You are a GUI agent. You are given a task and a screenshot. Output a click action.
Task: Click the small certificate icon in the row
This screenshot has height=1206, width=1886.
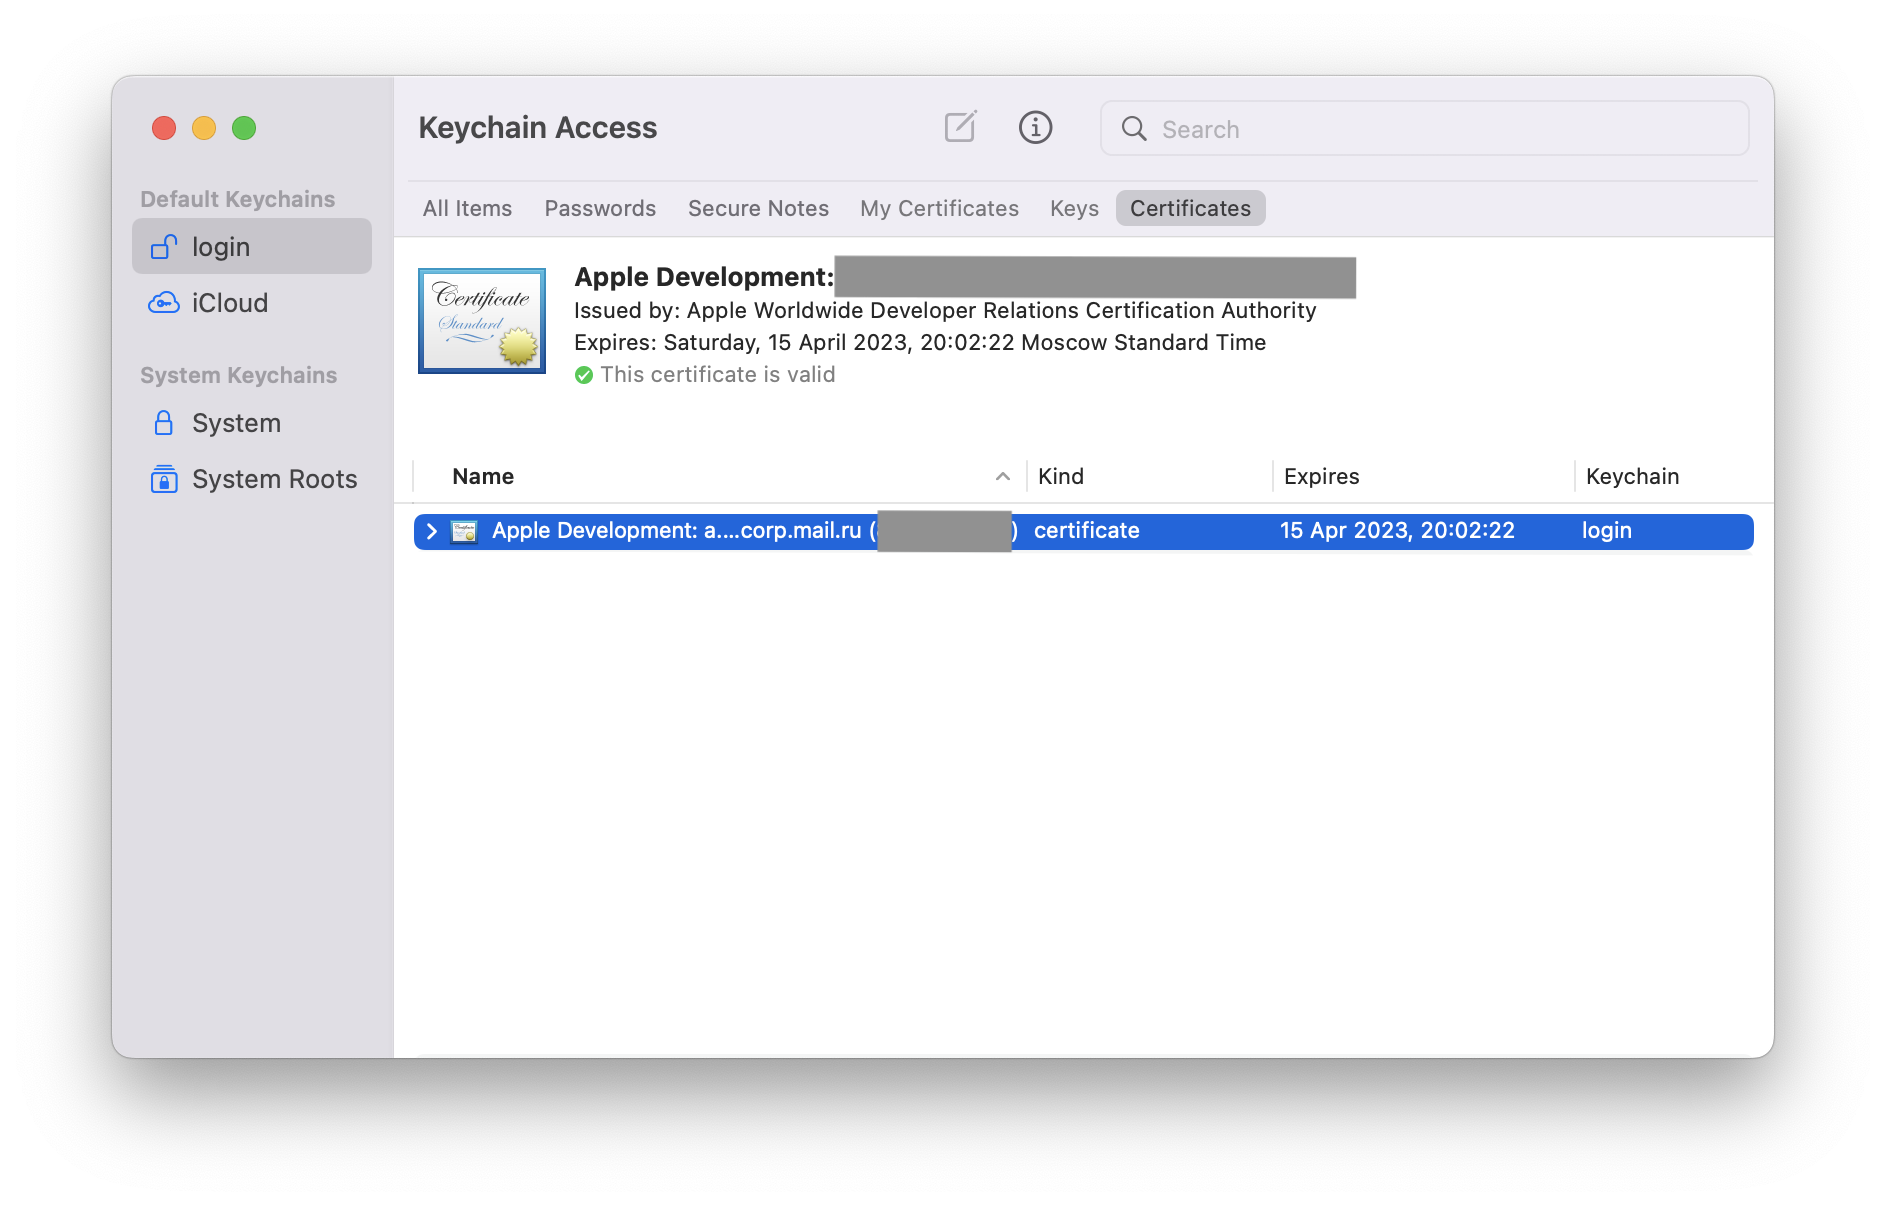coord(464,531)
